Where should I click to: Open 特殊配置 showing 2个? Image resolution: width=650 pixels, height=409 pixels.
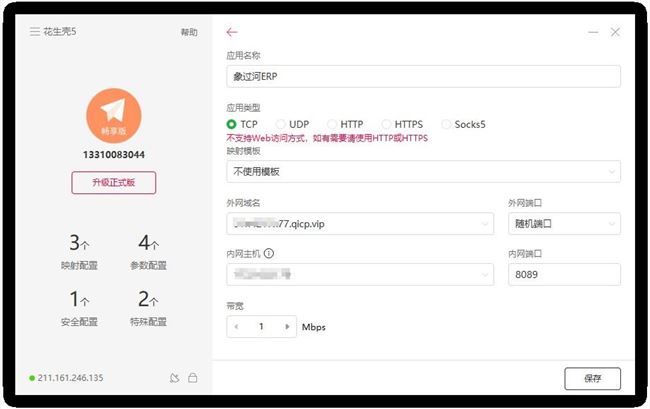(148, 308)
